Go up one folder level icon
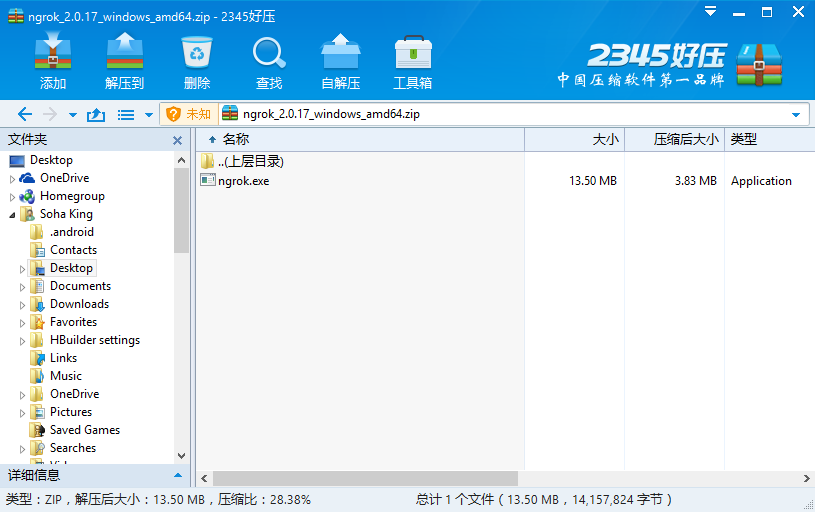Viewport: 815px width, 512px height. pos(96,114)
